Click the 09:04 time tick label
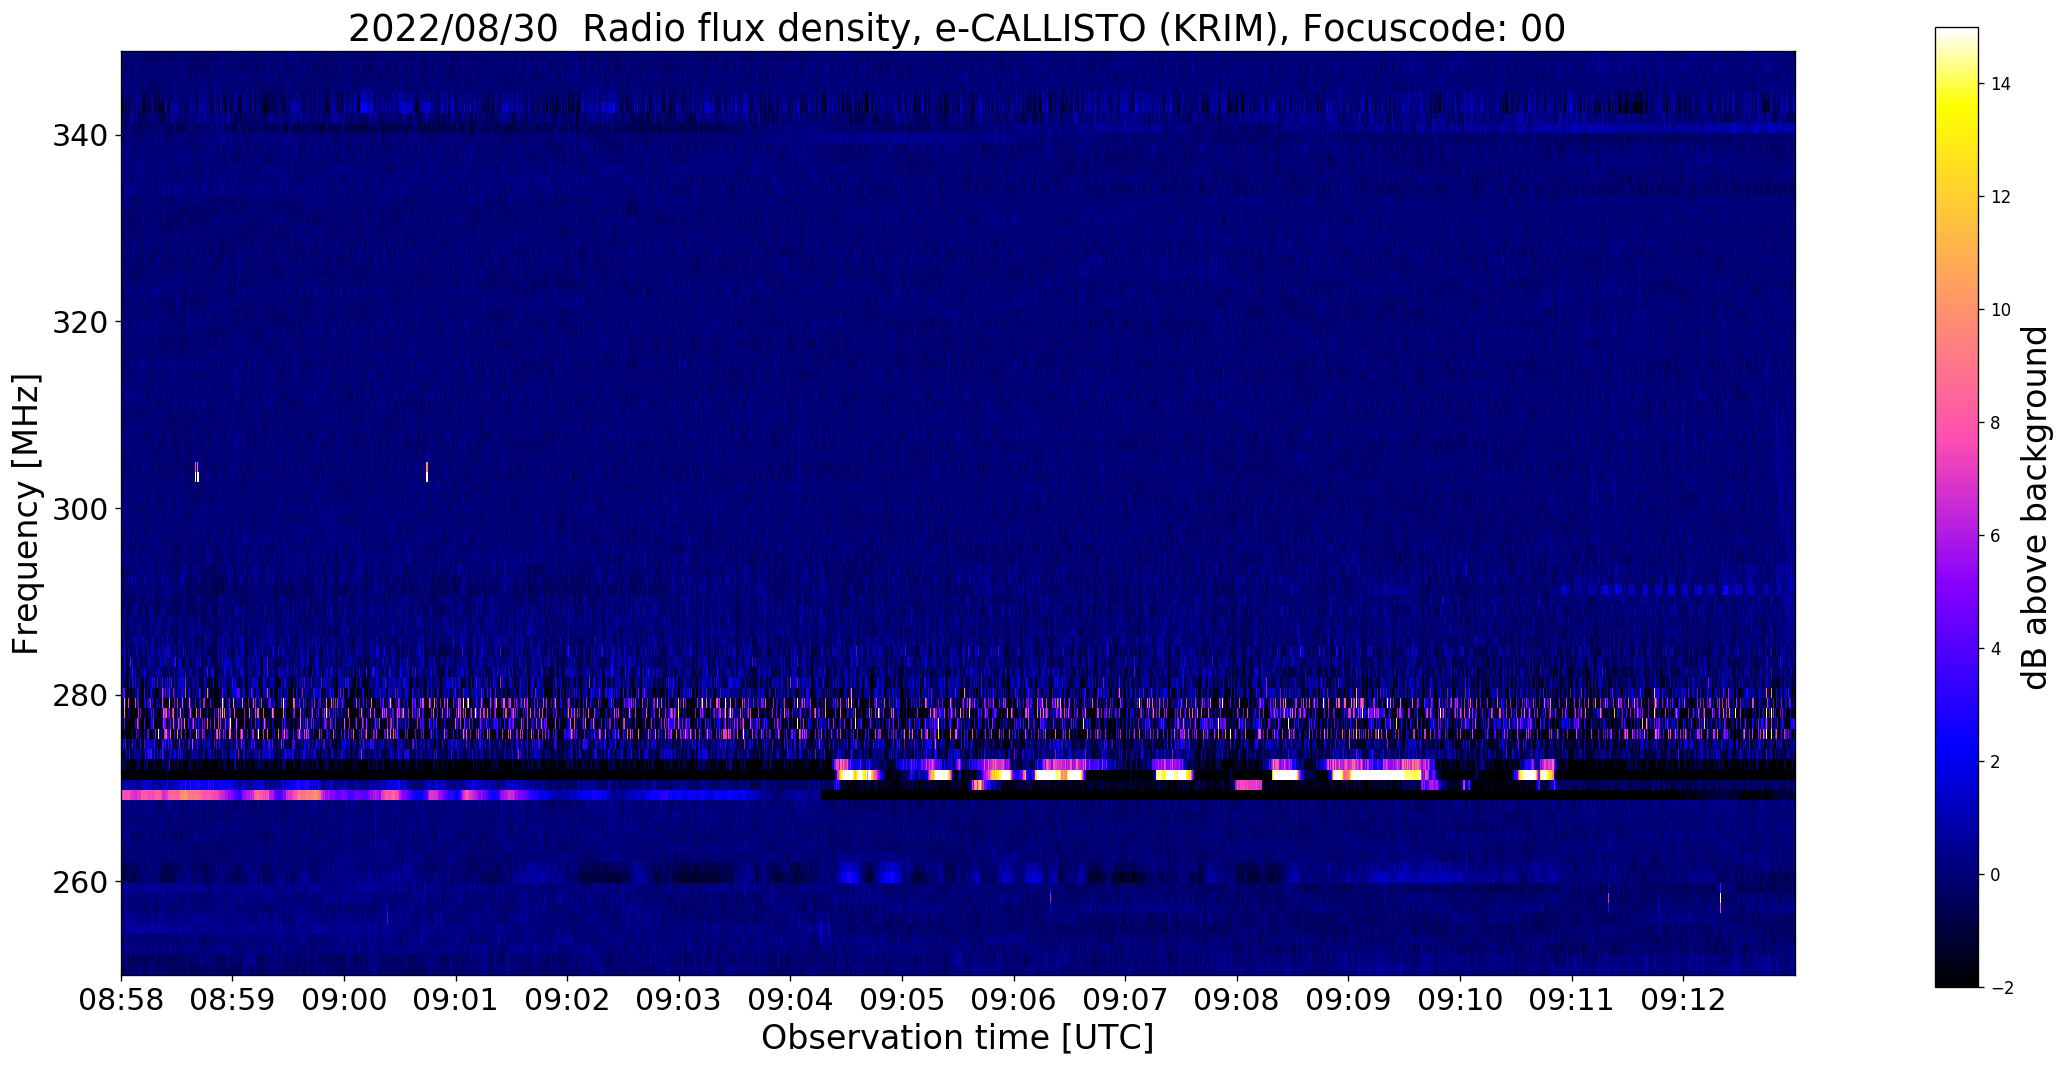Screen dimensions: 2066x1067 [x=791, y=1000]
